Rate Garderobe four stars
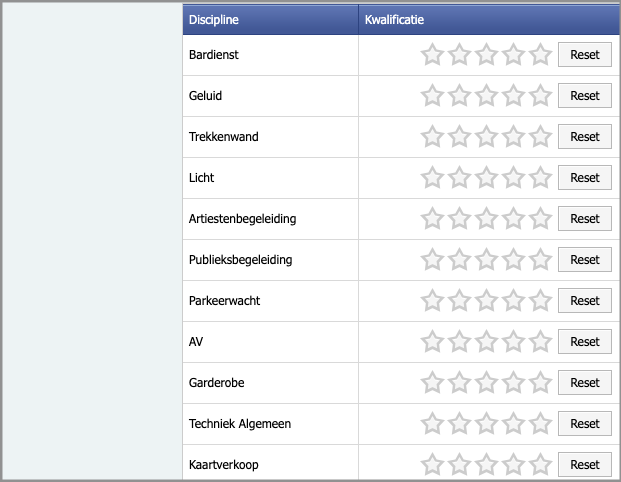Viewport: 621px width, 482px height. 513,383
